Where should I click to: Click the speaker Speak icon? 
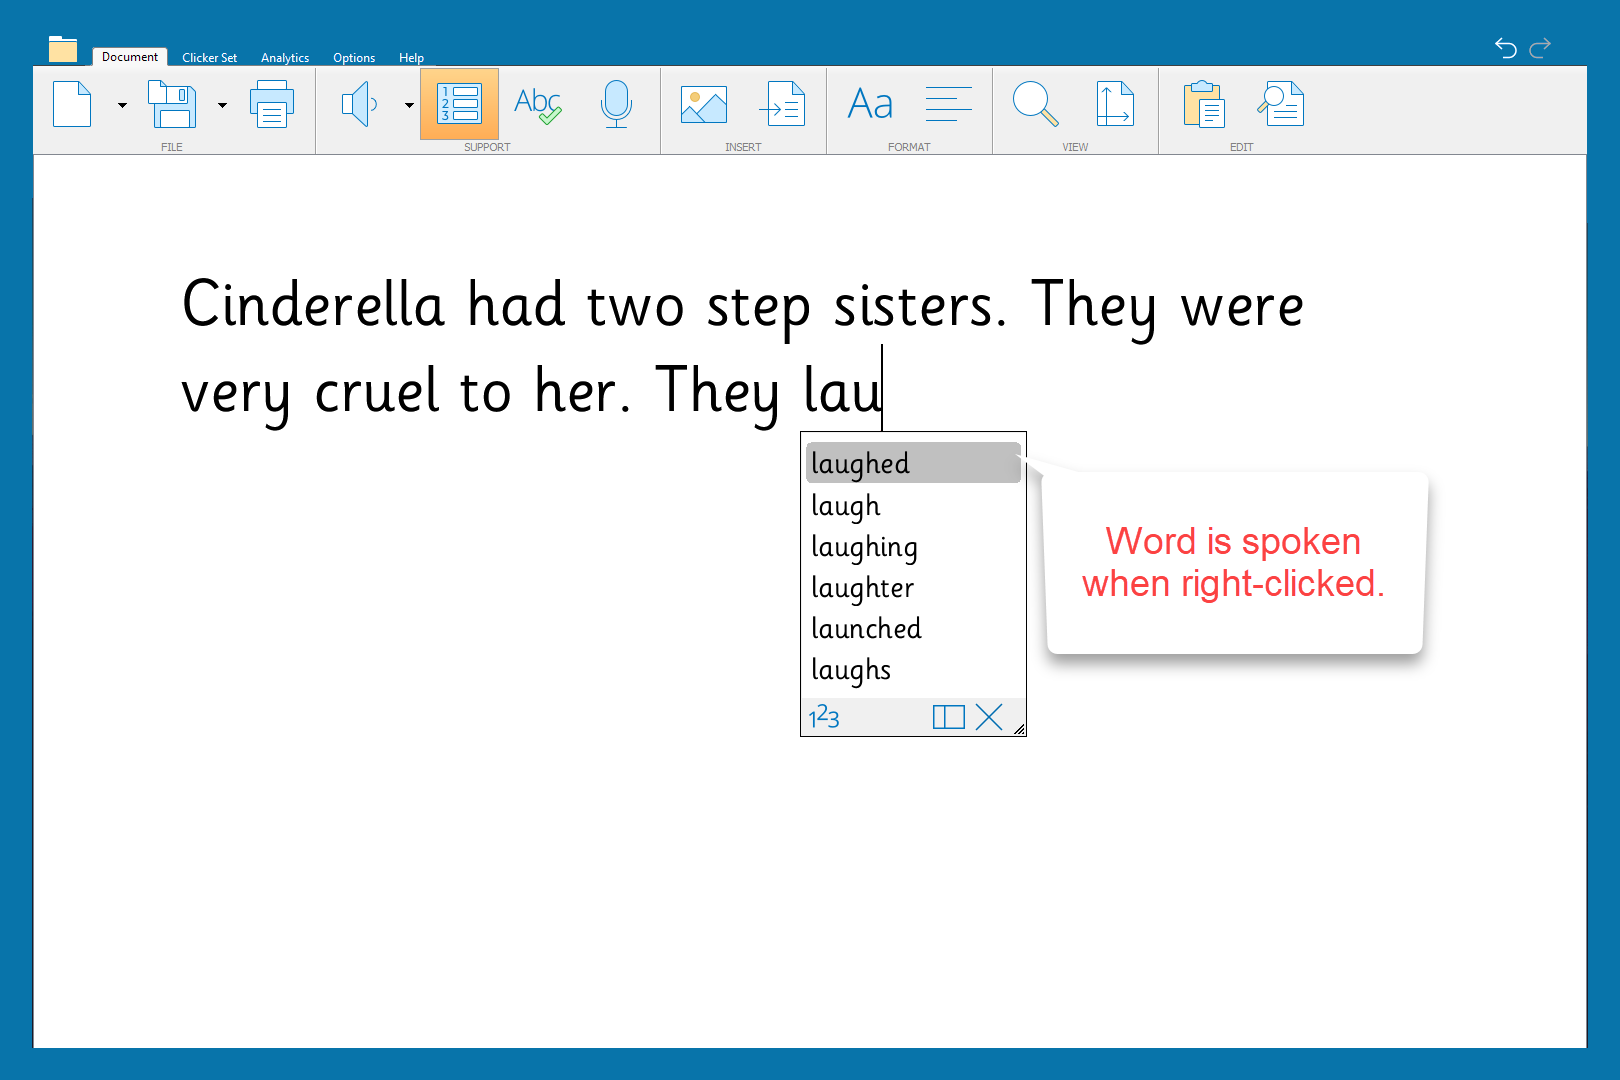pyautogui.click(x=359, y=104)
